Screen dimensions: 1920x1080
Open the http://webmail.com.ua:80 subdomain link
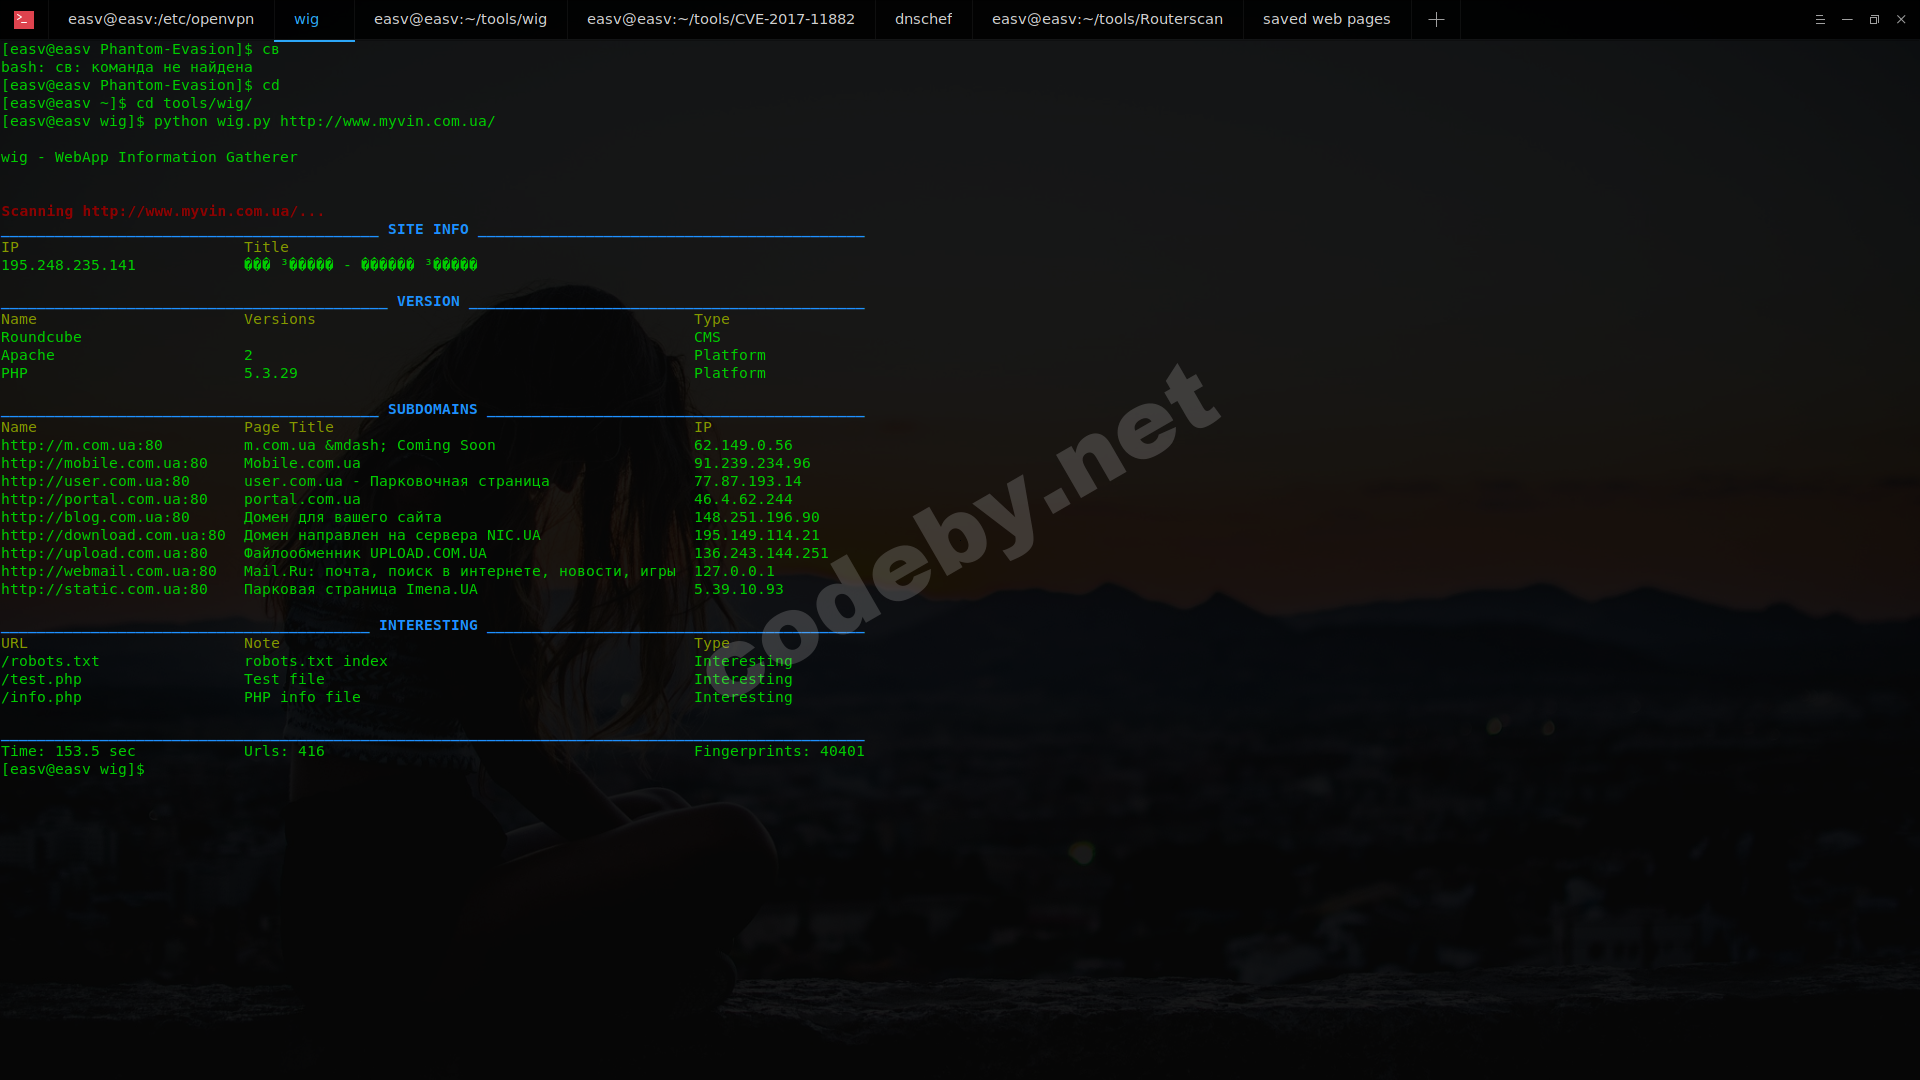point(109,571)
